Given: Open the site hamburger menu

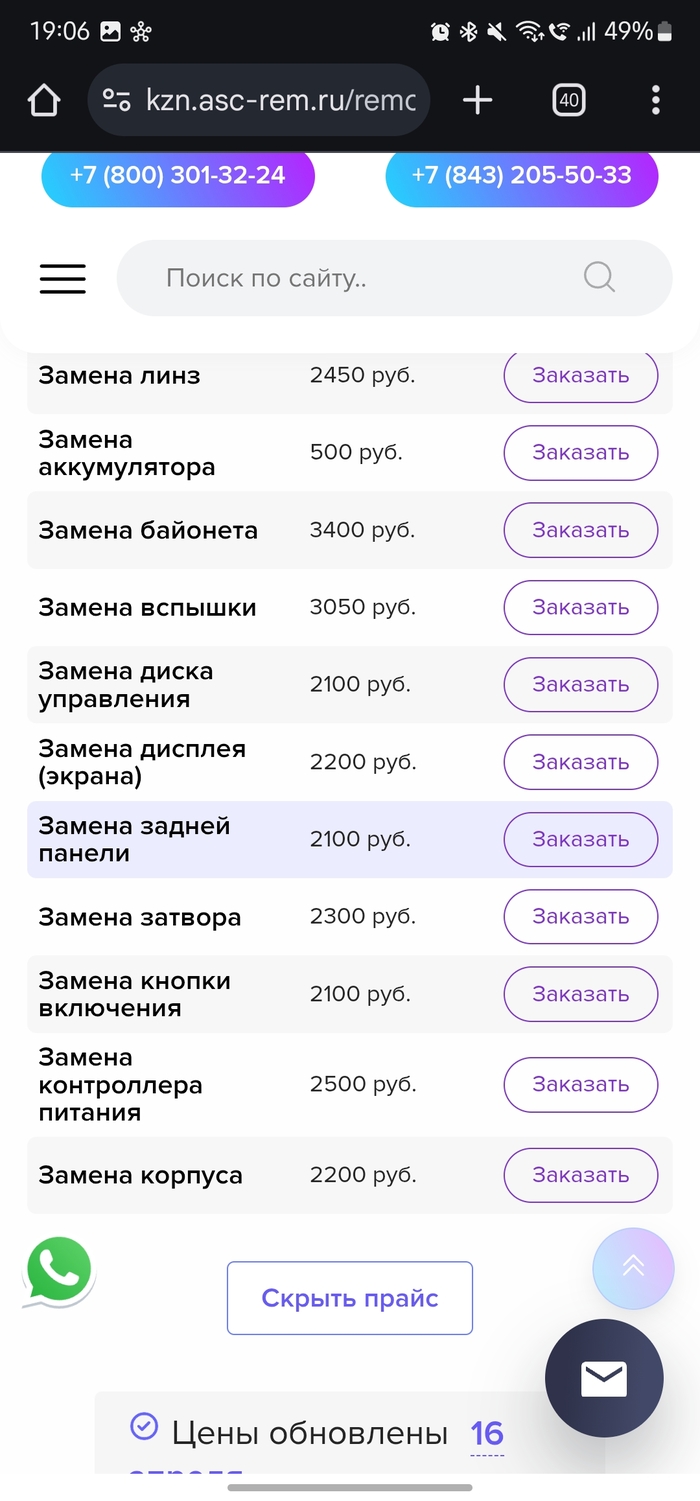Looking at the screenshot, I should point(63,278).
